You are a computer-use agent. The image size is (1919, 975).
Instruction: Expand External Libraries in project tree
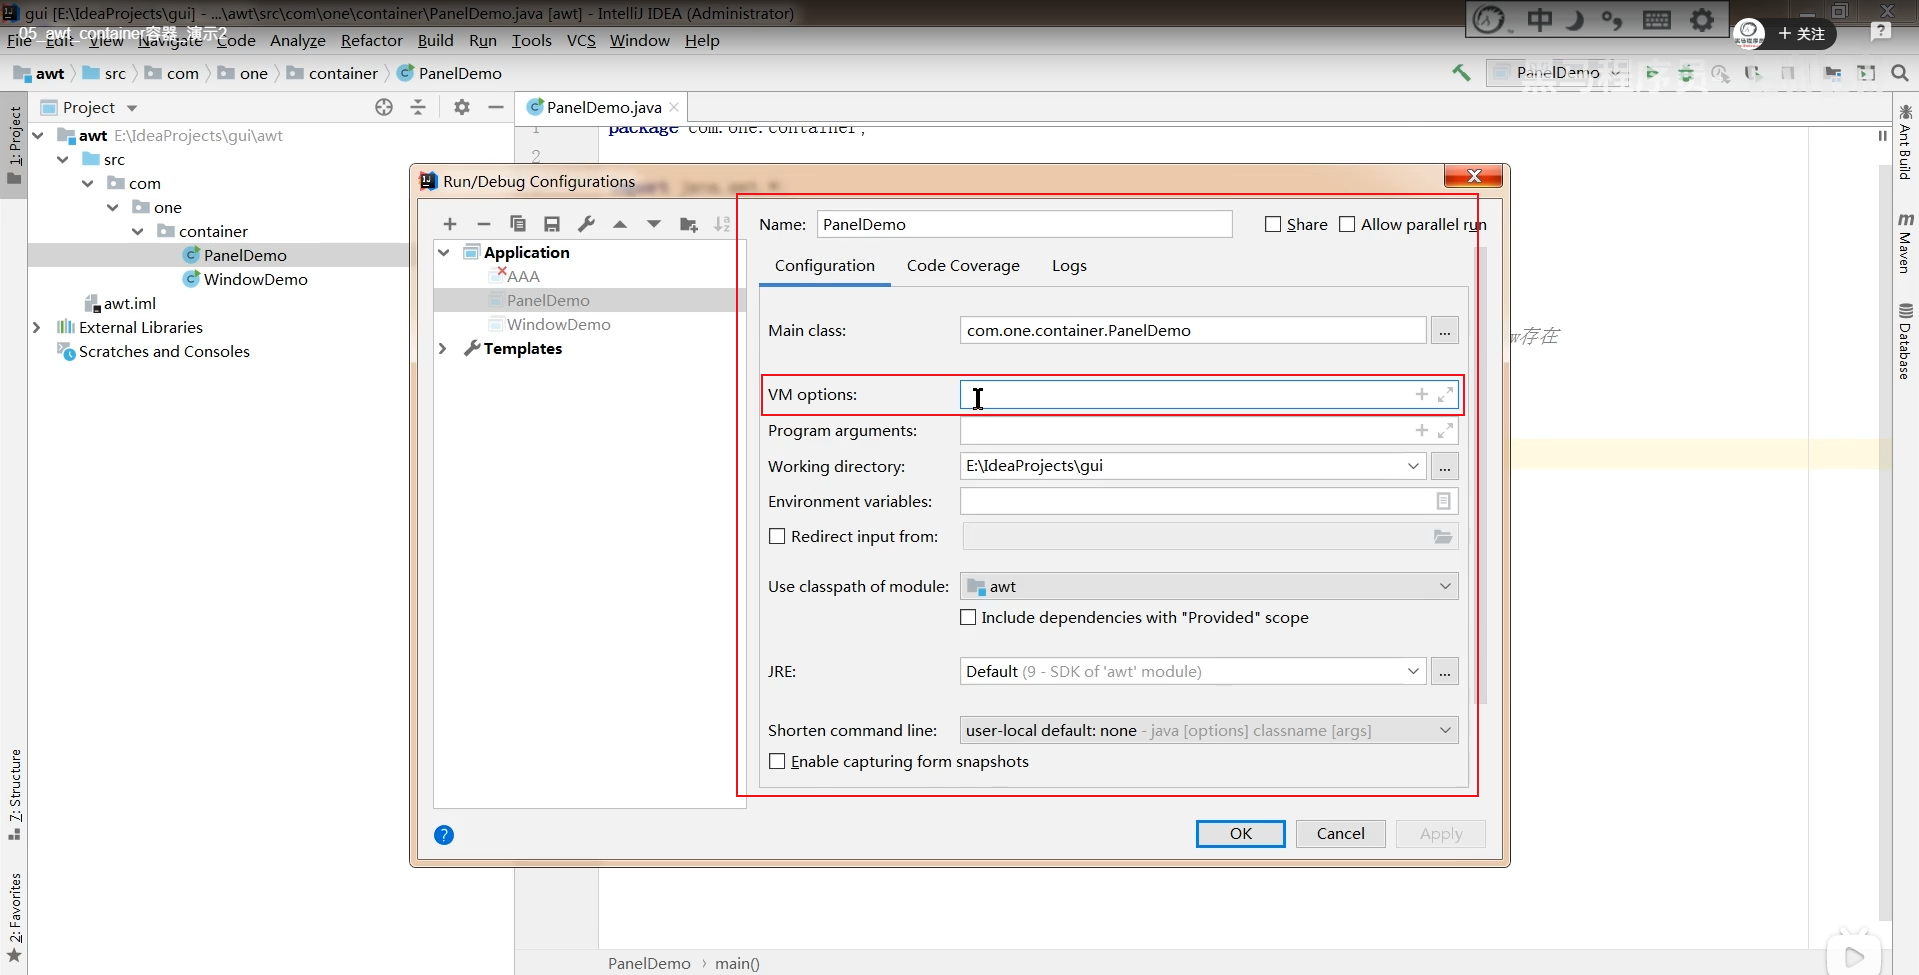pyautogui.click(x=37, y=327)
